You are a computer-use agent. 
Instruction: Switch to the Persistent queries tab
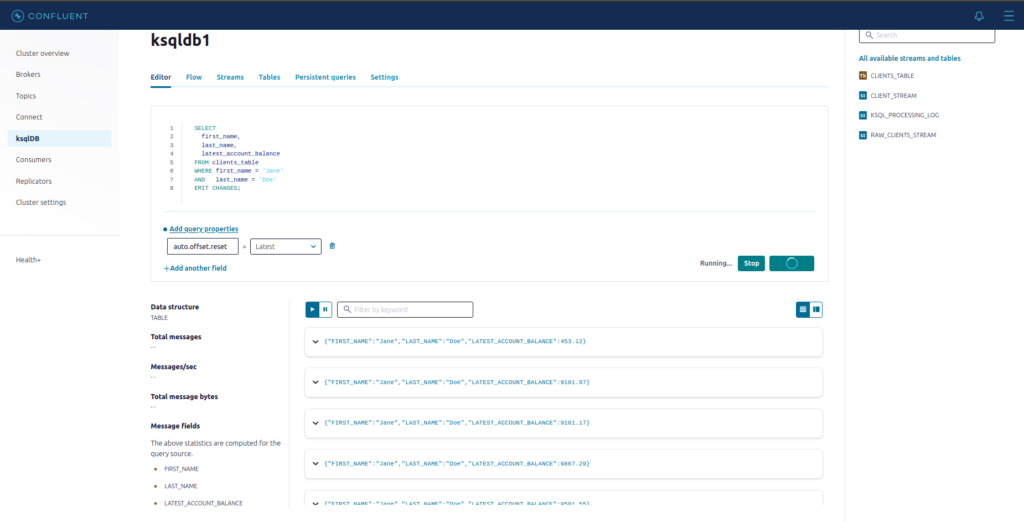(x=325, y=77)
